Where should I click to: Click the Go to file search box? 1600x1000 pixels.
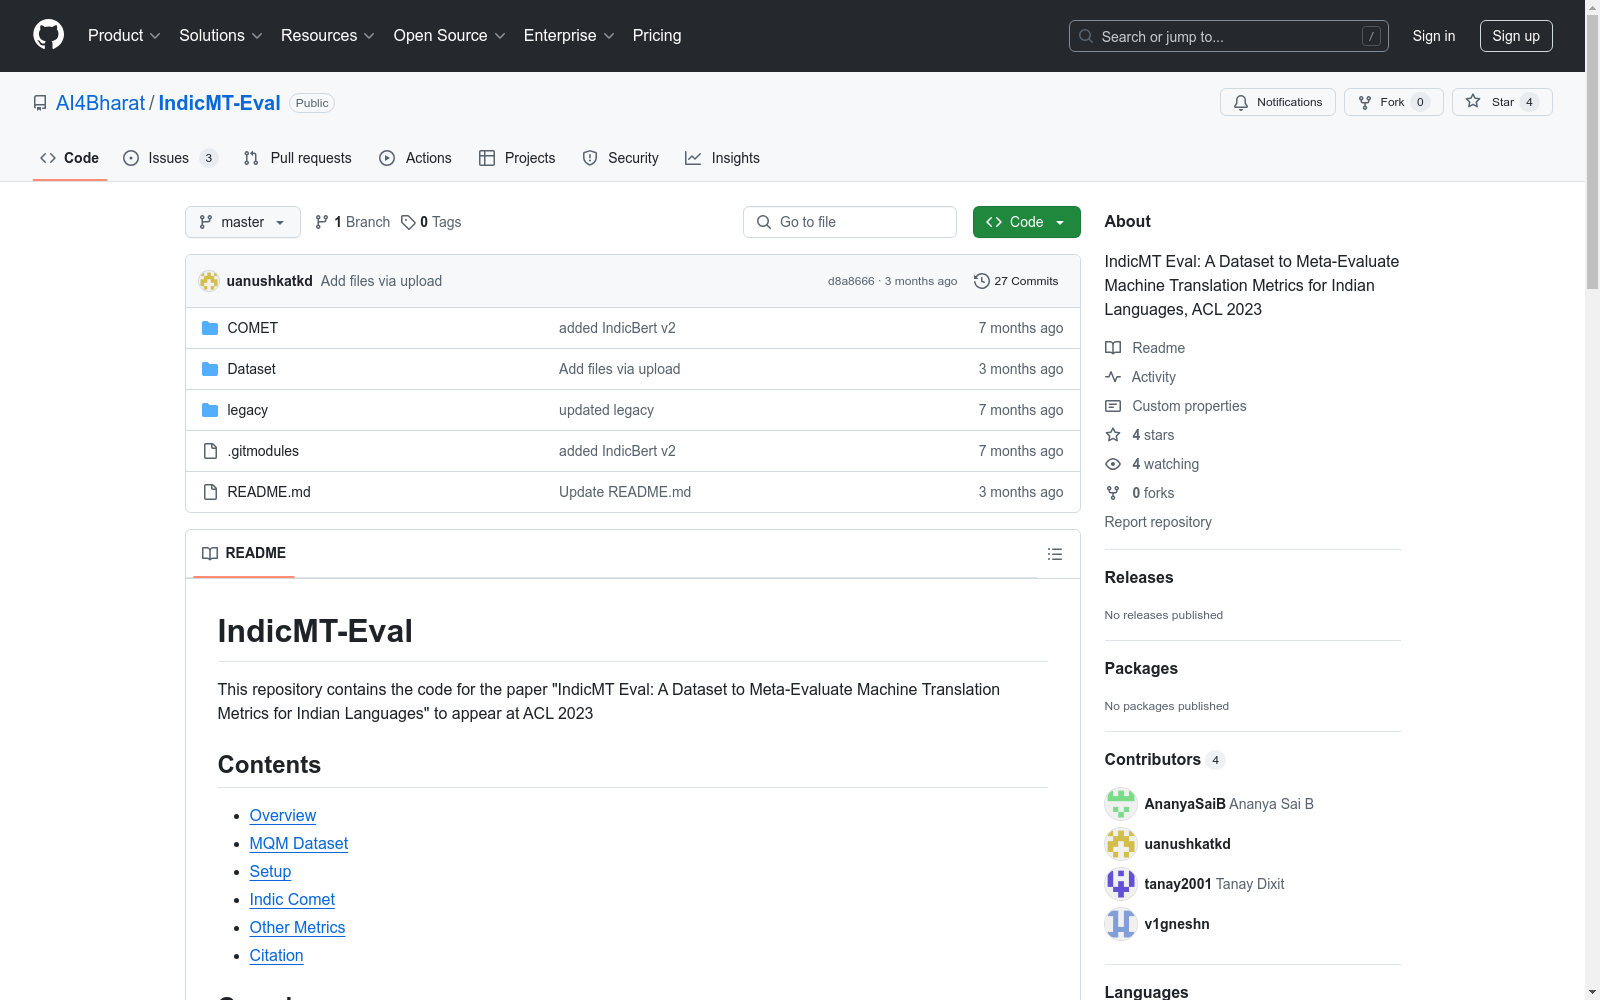coord(850,222)
